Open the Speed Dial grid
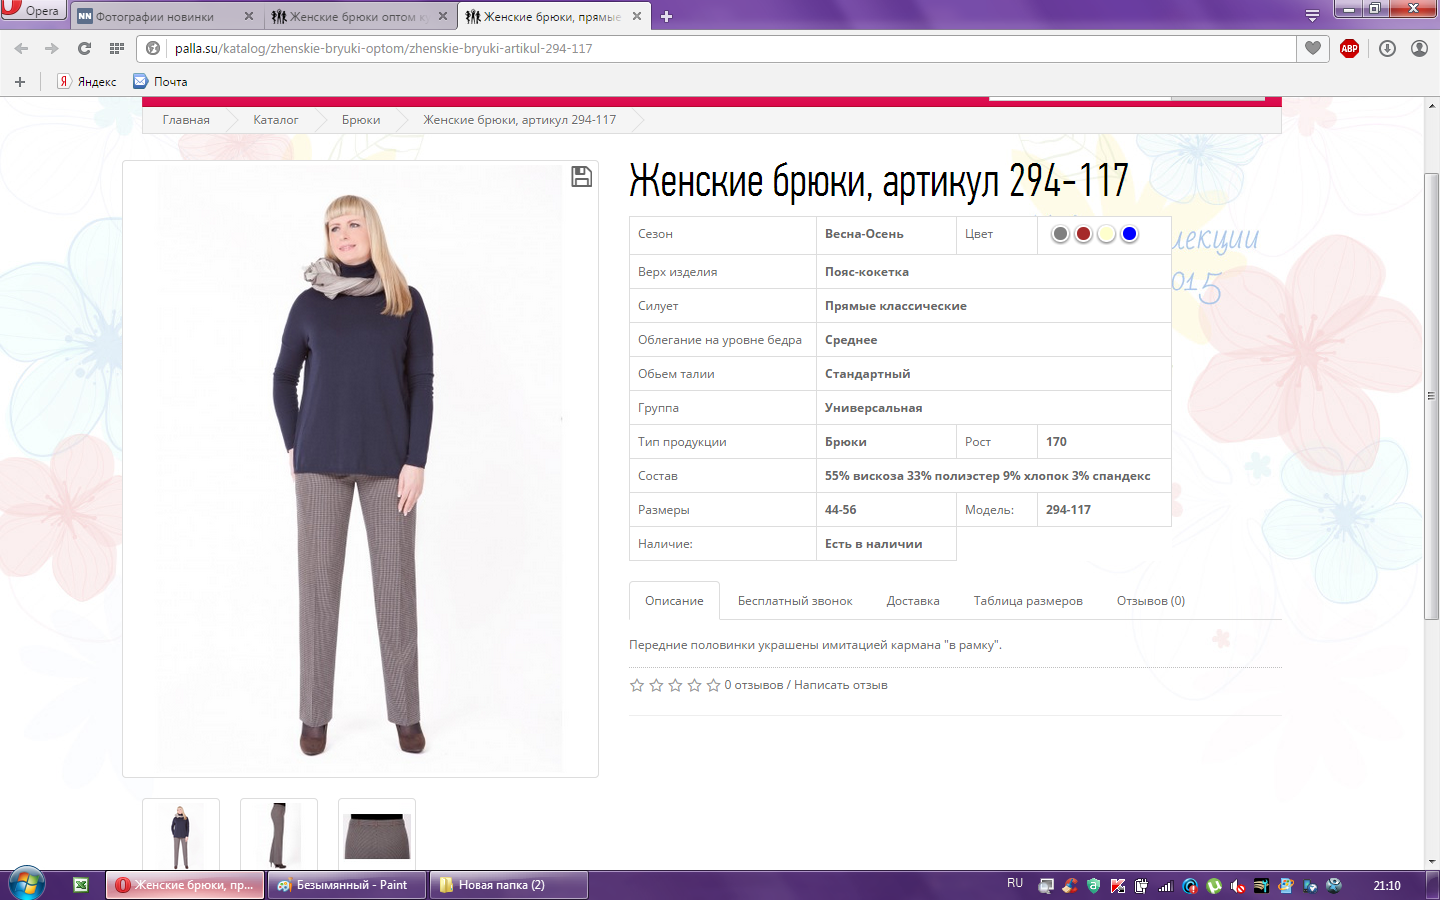 click(117, 48)
